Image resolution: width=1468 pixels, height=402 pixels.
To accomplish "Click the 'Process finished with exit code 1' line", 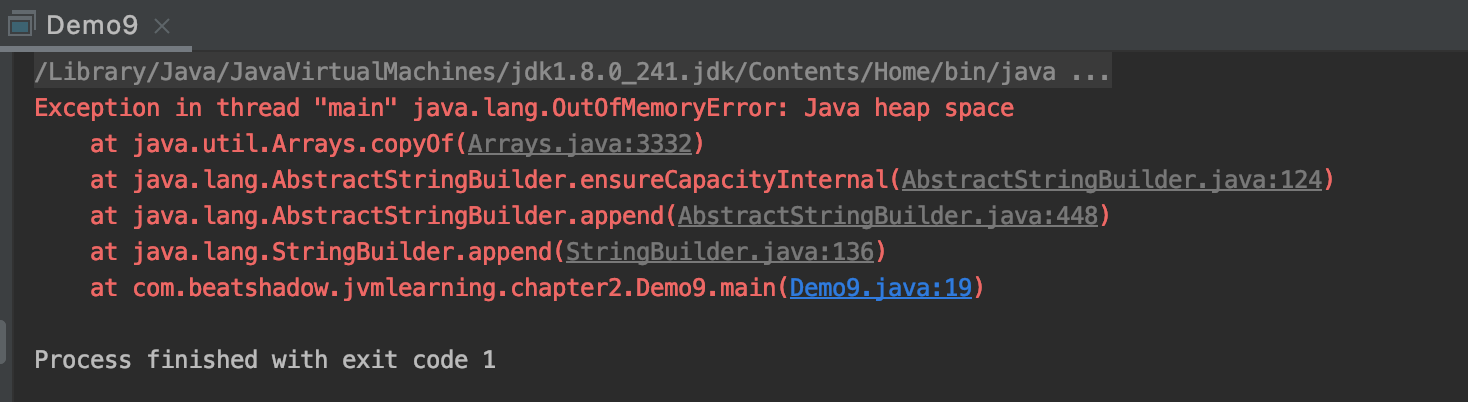I will point(265,359).
